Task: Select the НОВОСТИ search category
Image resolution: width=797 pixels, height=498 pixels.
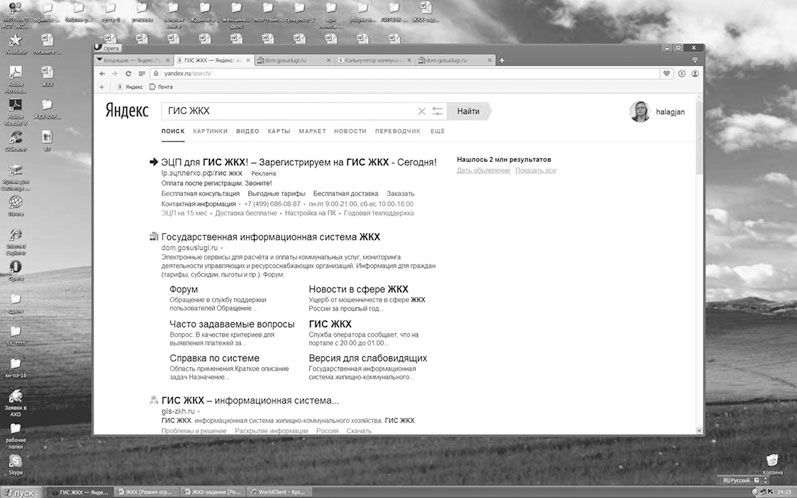Action: click(350, 131)
